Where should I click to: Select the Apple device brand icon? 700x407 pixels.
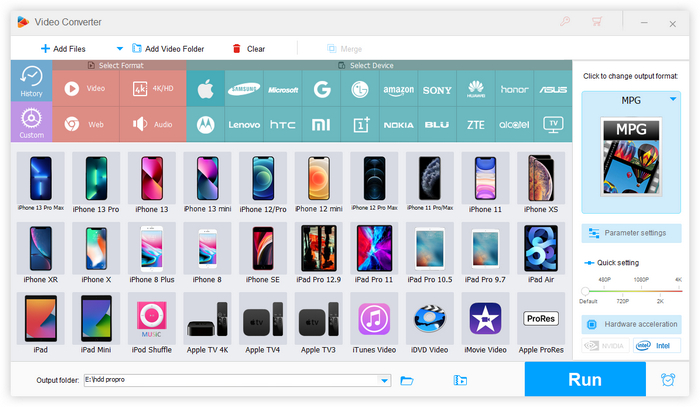(205, 89)
